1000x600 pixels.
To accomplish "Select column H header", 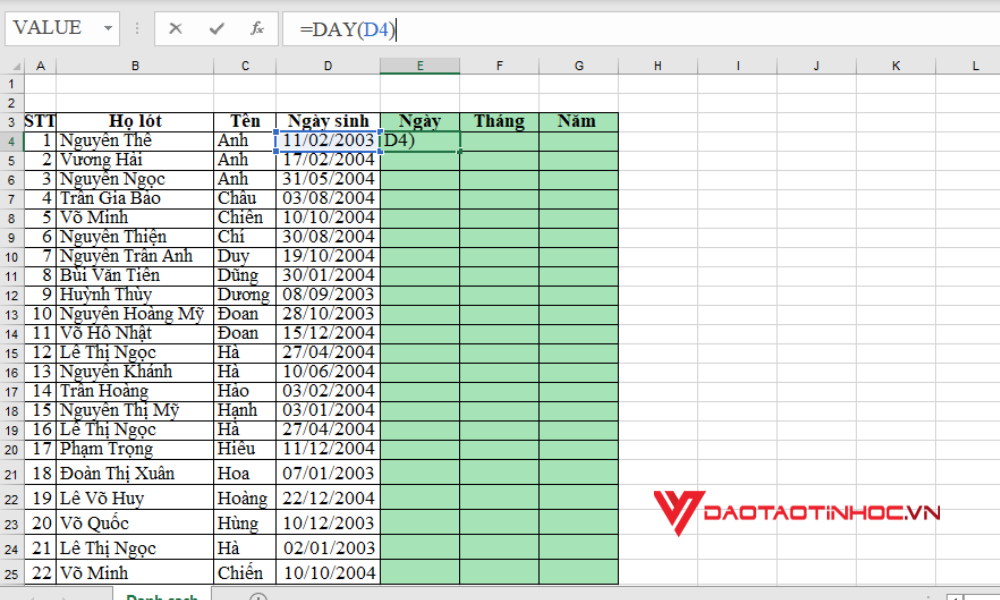I will [x=657, y=64].
